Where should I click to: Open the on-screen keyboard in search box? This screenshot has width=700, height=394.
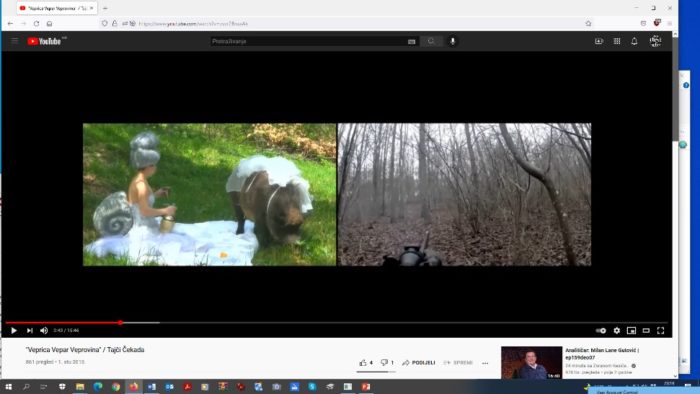(x=412, y=41)
